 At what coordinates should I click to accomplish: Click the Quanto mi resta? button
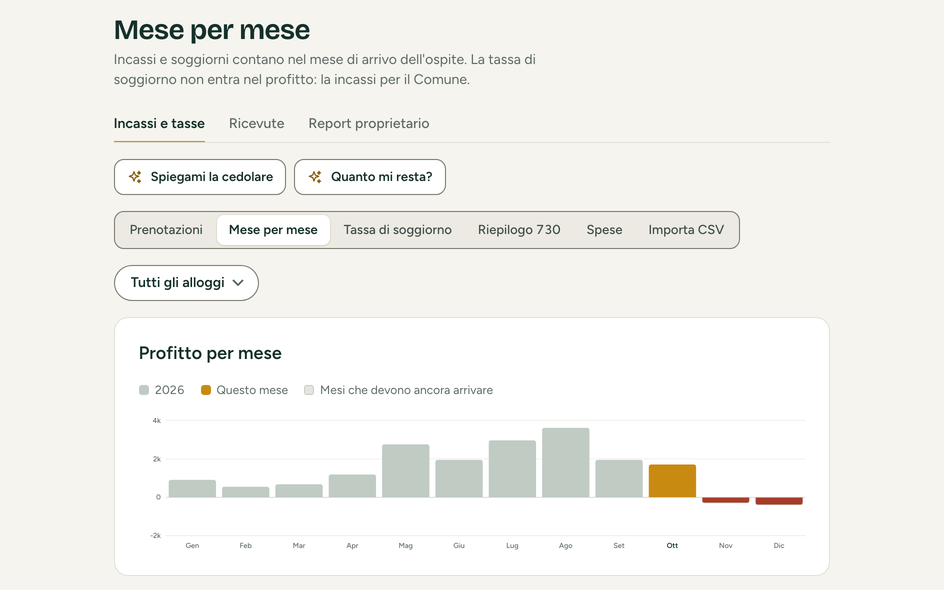(370, 177)
